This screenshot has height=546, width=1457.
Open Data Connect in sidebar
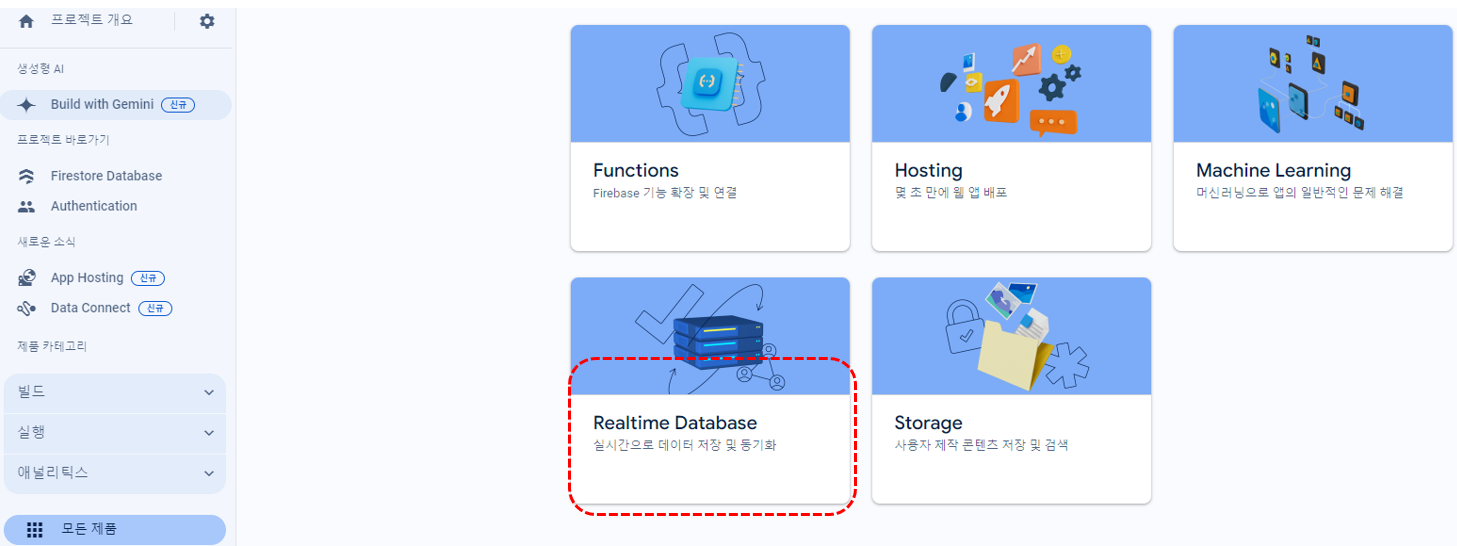click(91, 308)
